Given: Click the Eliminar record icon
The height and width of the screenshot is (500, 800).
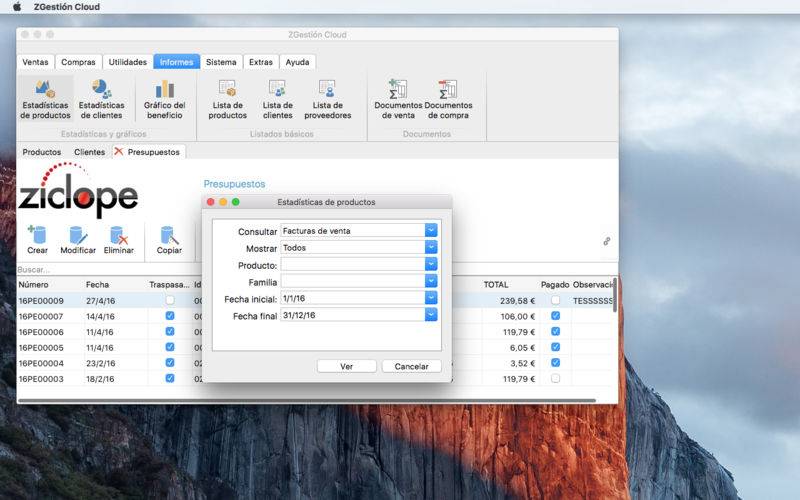Looking at the screenshot, I should (x=118, y=240).
